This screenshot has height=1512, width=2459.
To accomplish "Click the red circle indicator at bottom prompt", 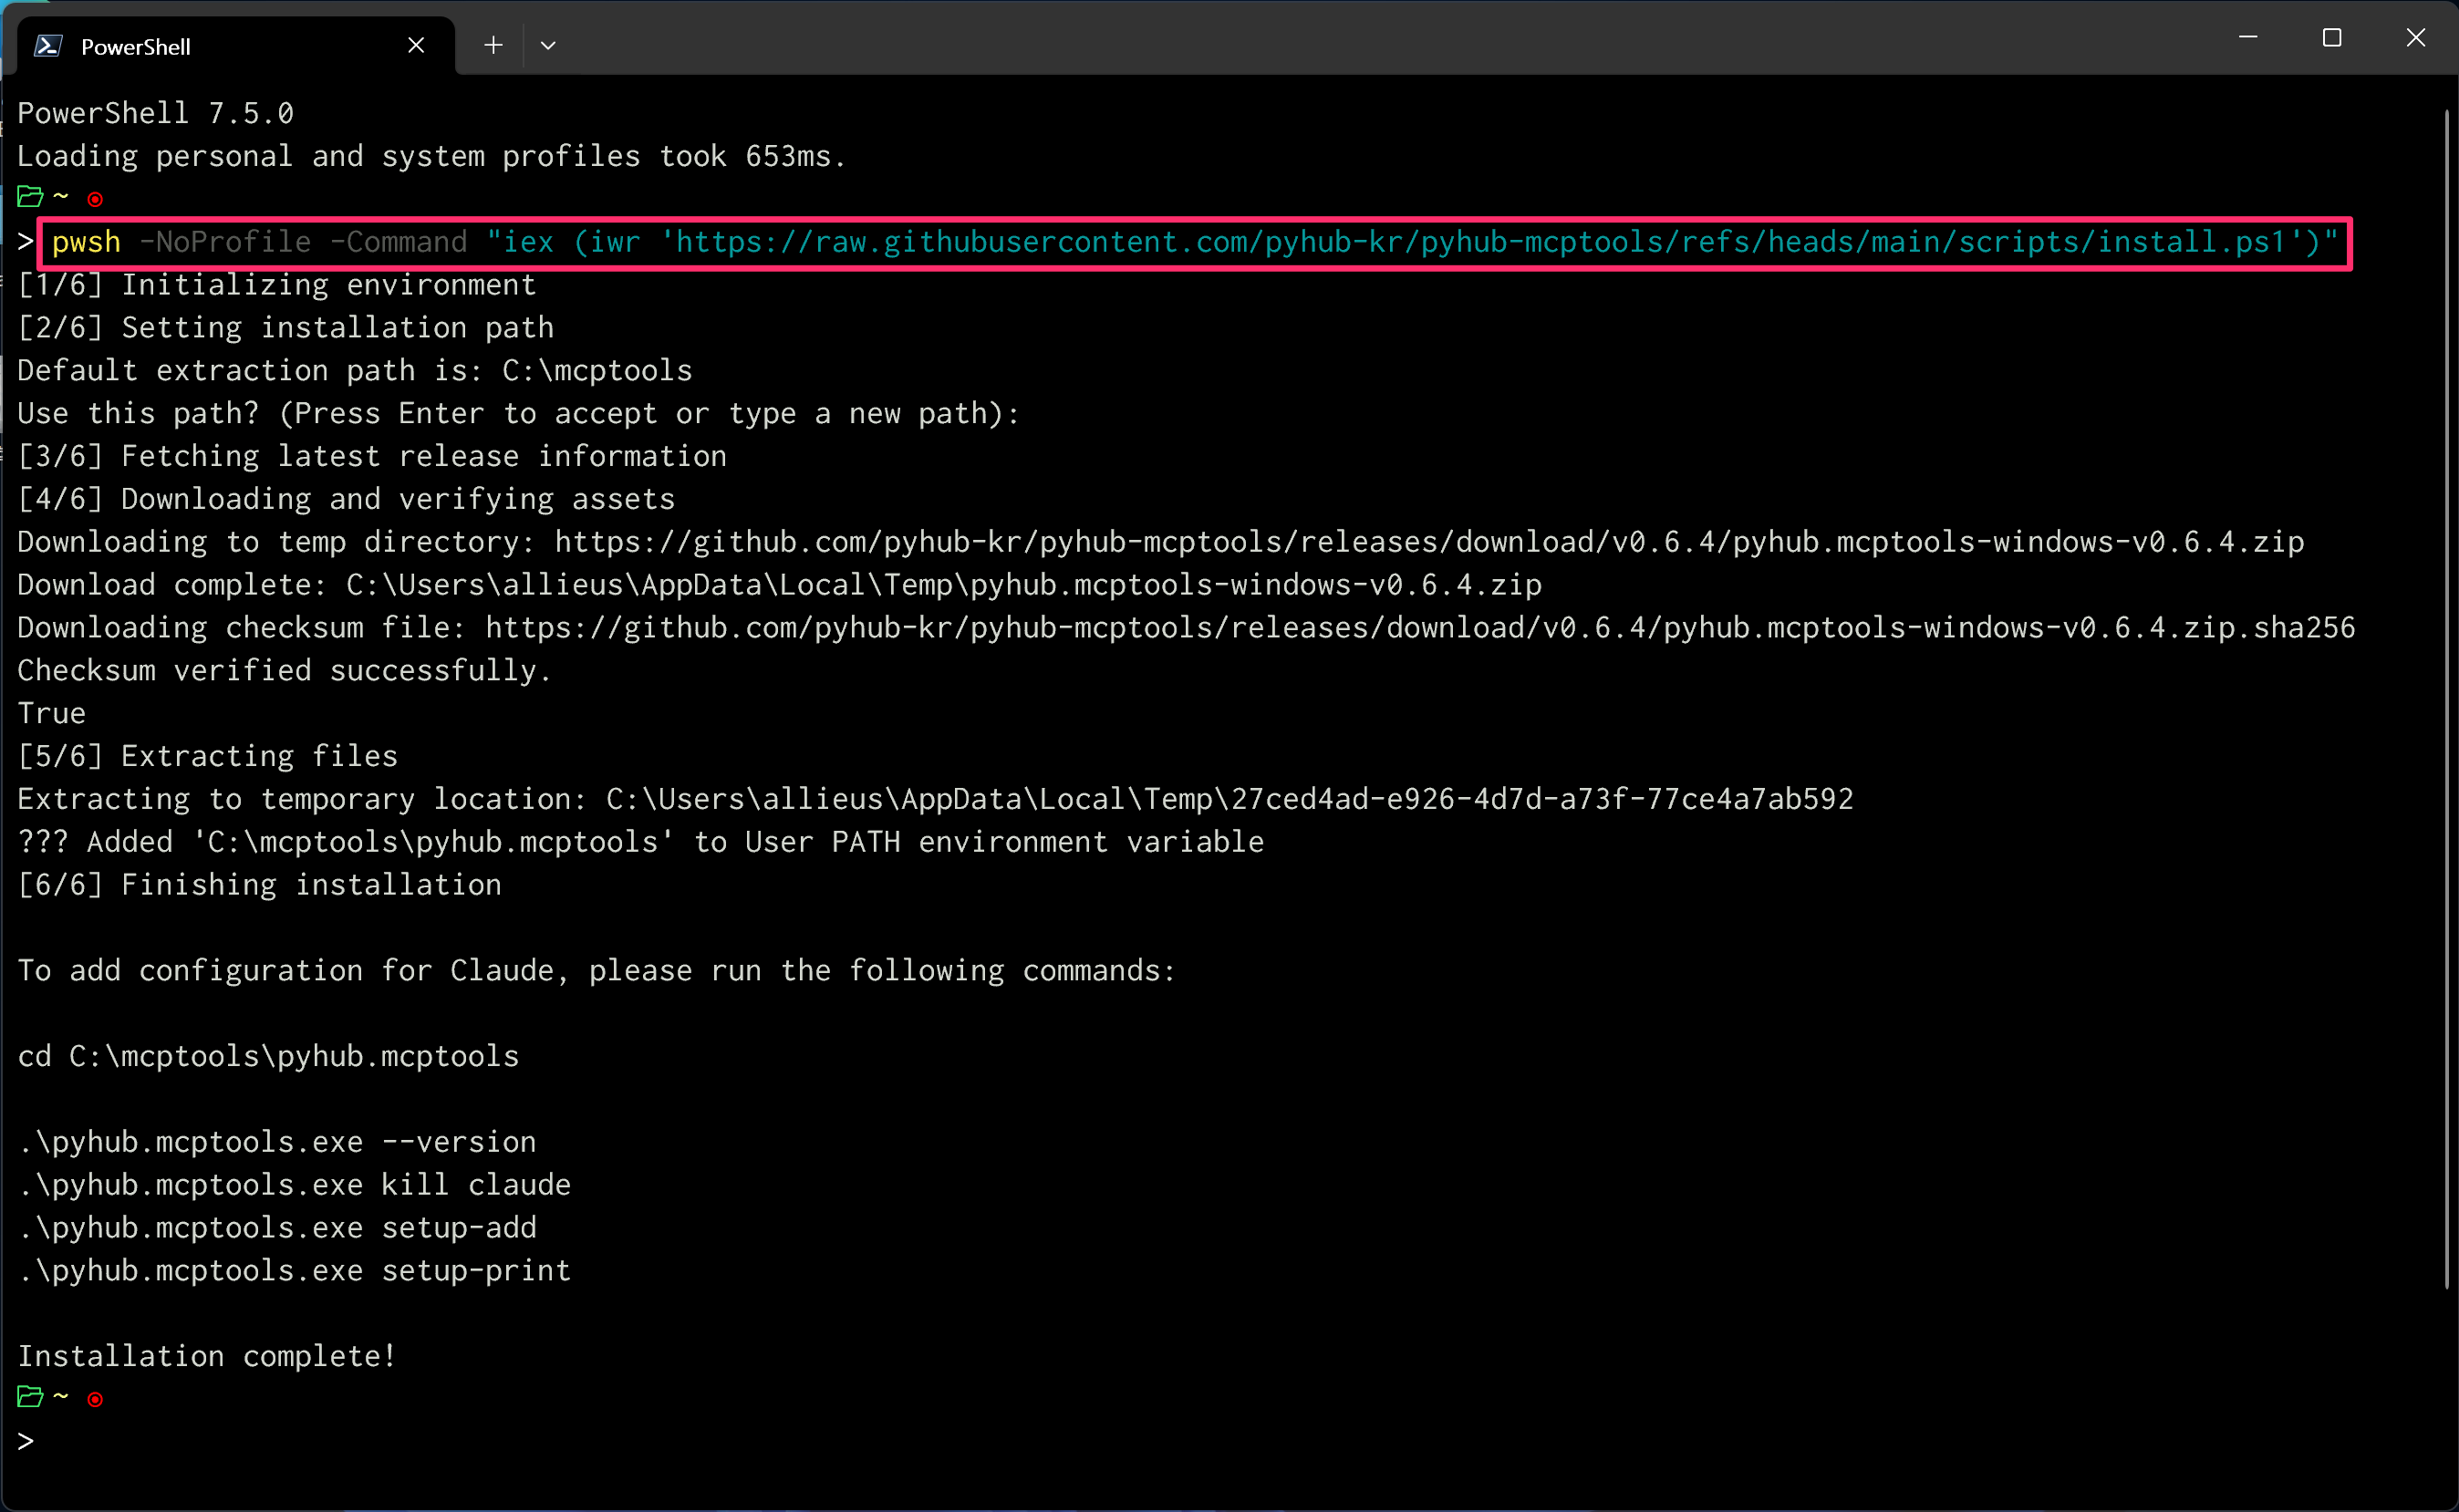I will pyautogui.click(x=95, y=1399).
